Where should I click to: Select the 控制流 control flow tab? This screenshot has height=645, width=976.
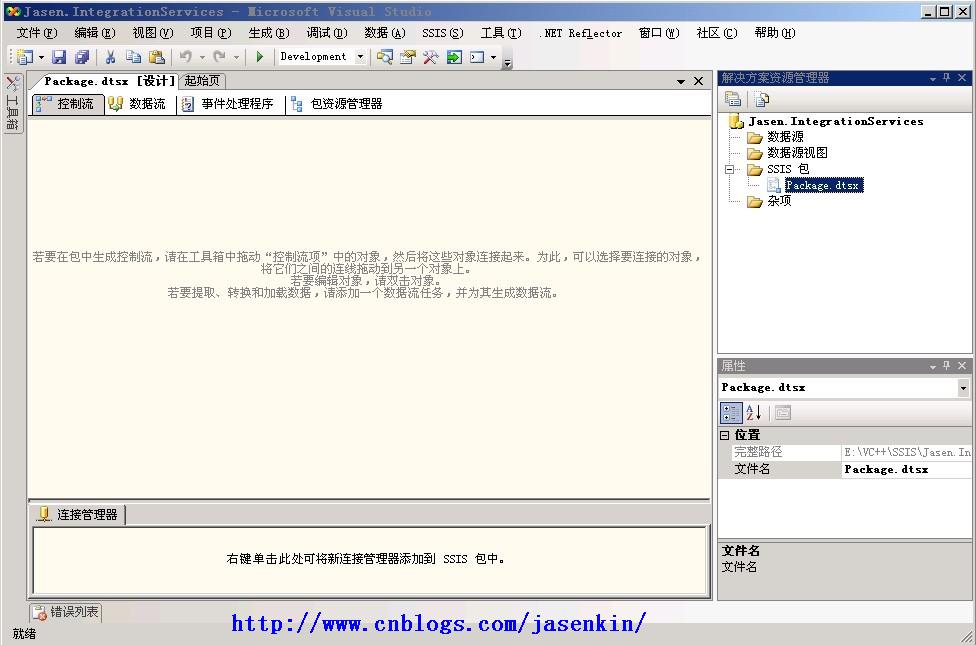tap(68, 104)
